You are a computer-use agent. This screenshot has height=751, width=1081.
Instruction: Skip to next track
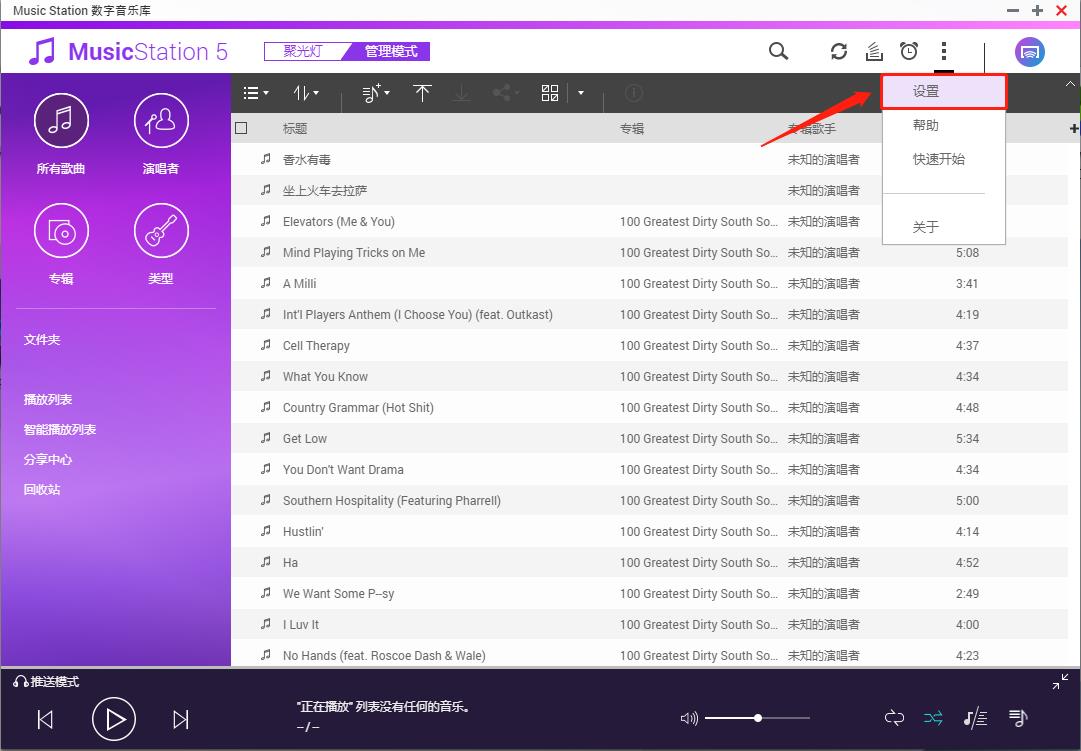pyautogui.click(x=181, y=719)
